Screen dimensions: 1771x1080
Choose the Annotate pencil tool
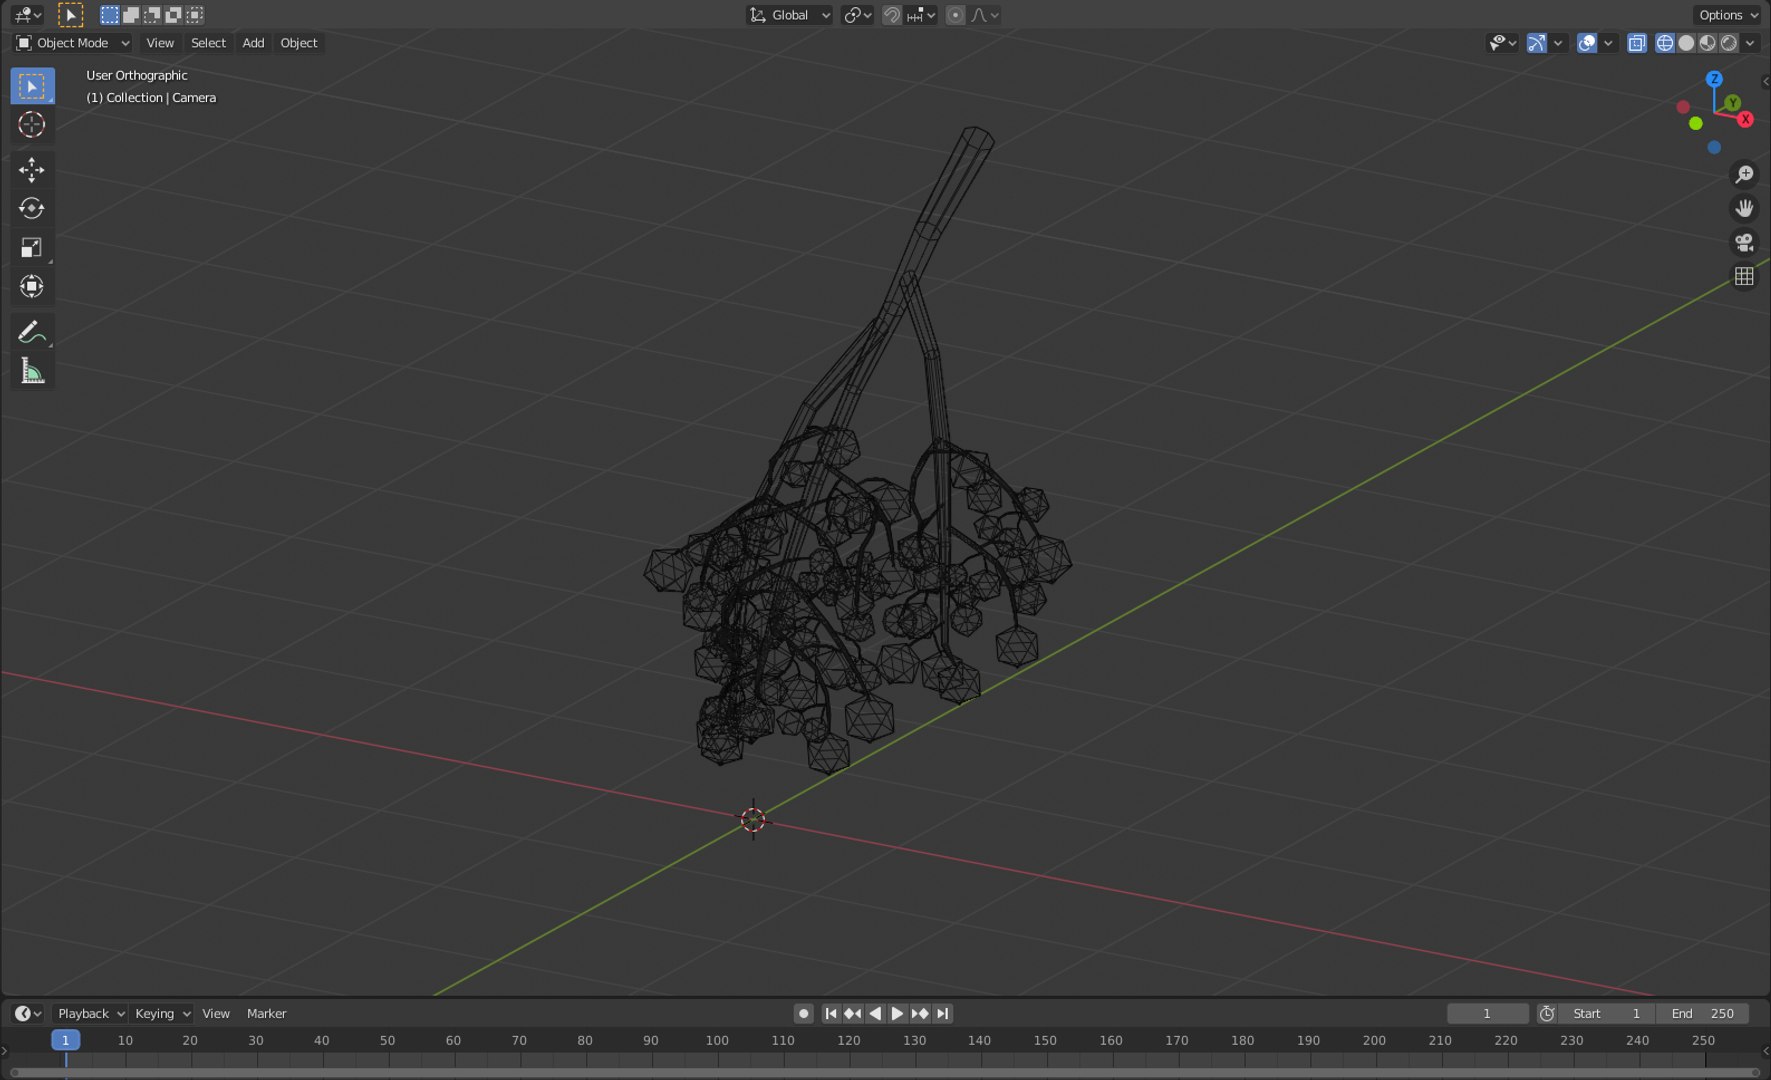(32, 332)
